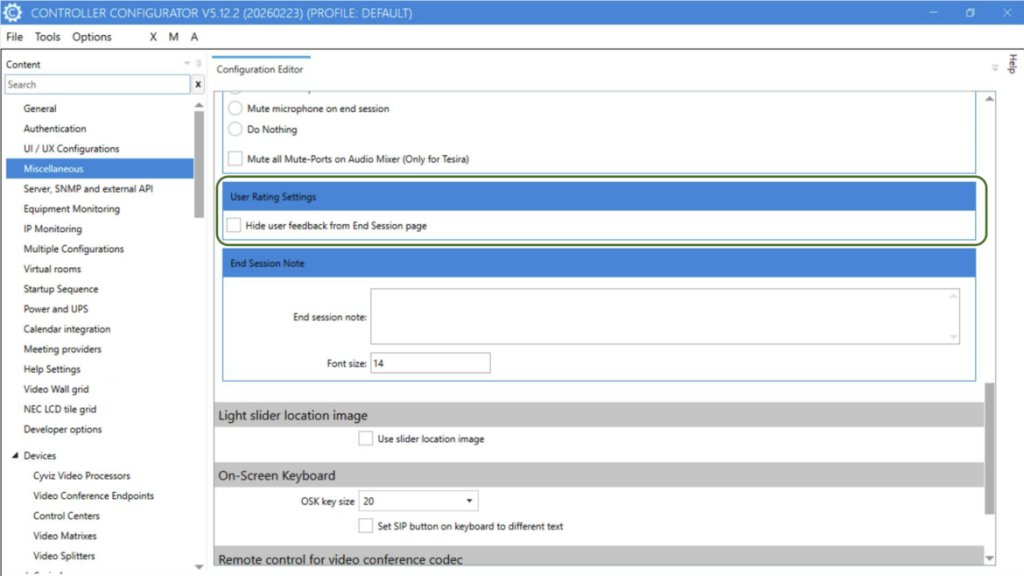Viewport: 1024px width, 576px height.
Task: Open the Tools menu
Action: click(48, 37)
